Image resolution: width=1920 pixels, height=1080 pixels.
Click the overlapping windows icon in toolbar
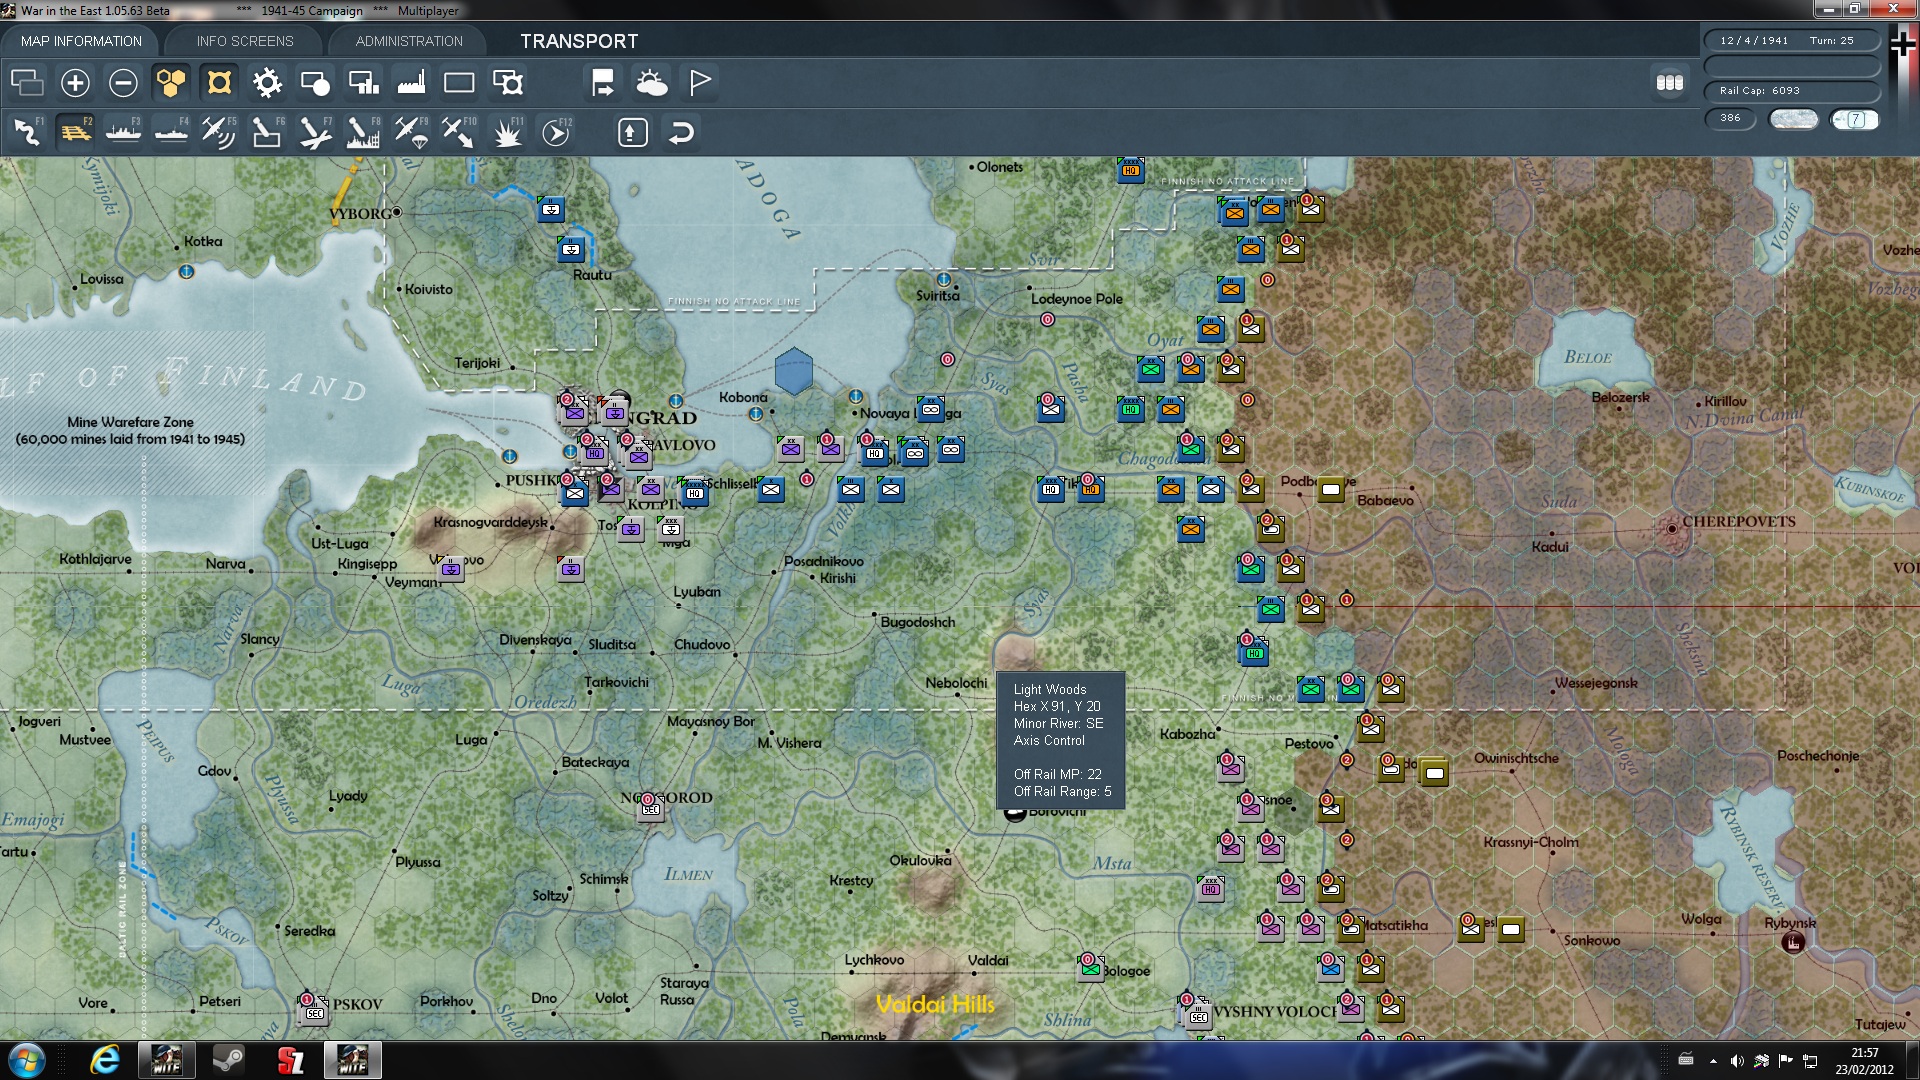27,83
